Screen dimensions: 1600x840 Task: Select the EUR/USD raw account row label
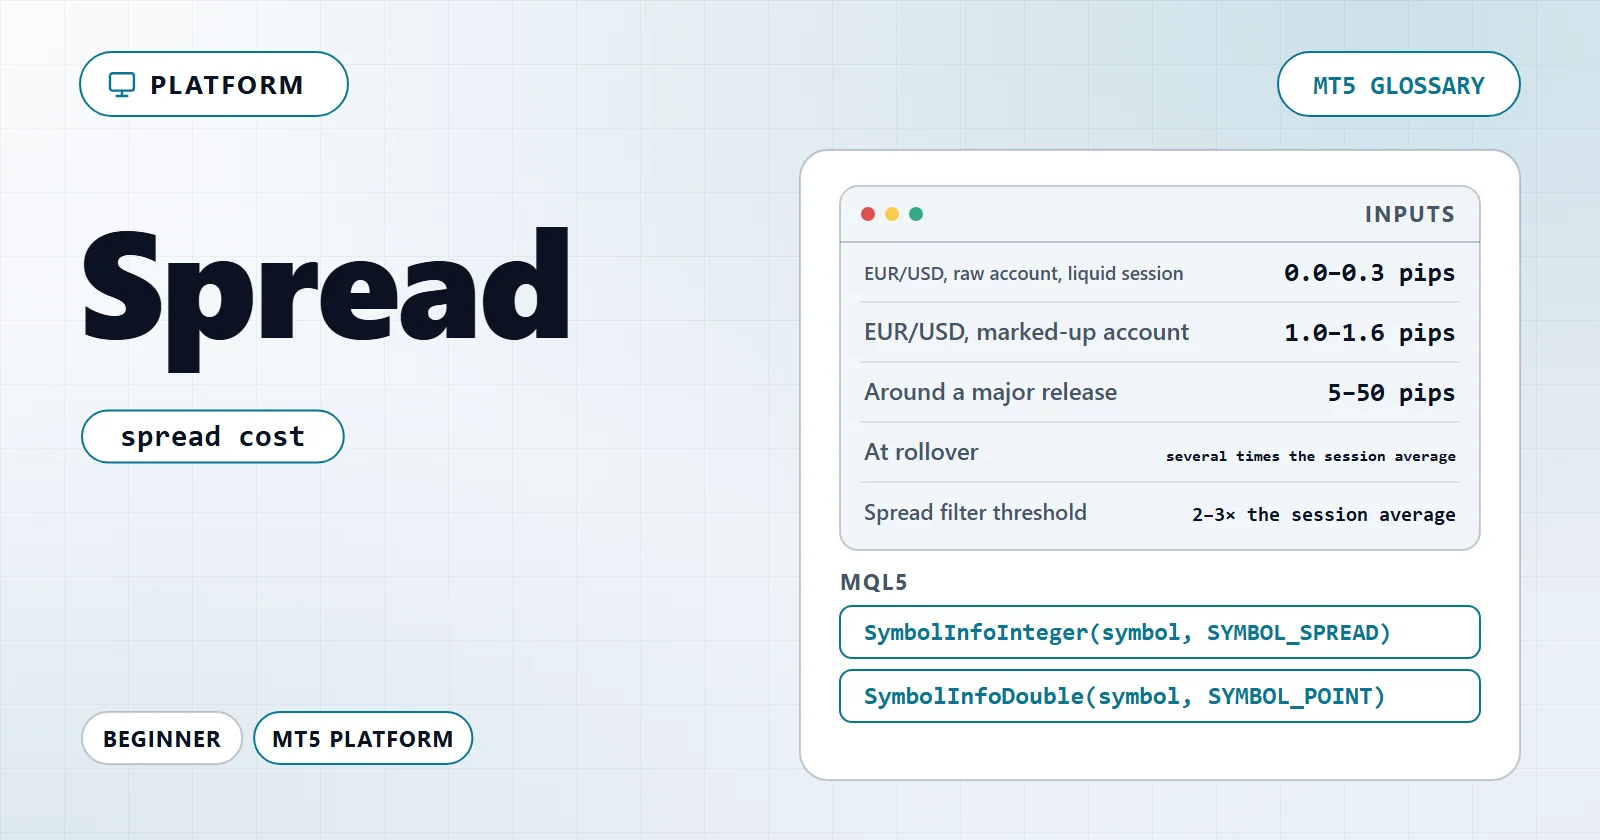click(x=1023, y=273)
